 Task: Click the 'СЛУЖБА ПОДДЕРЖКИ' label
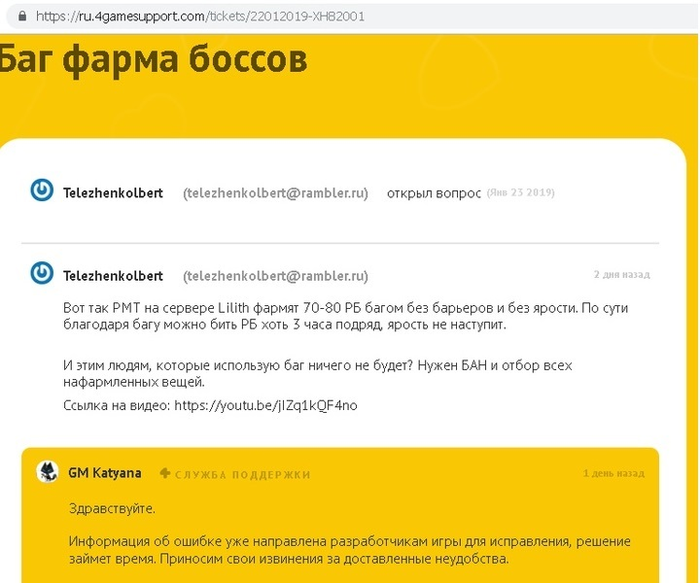(242, 474)
